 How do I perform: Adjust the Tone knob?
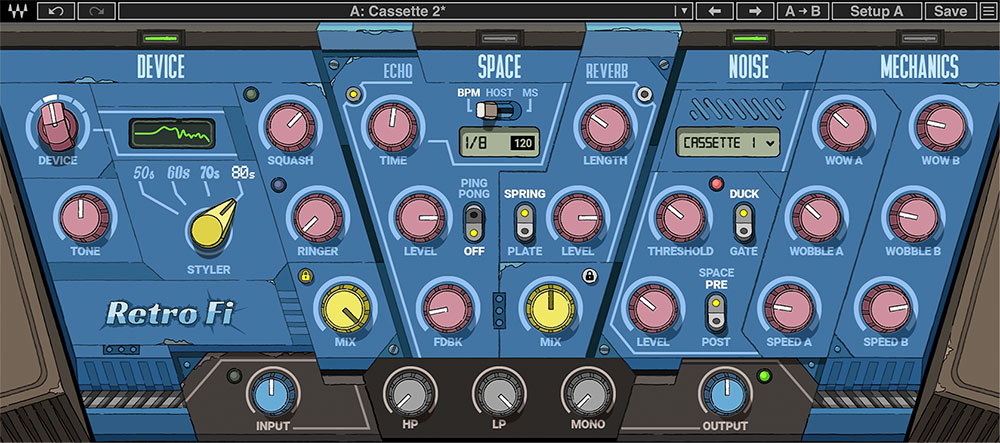point(85,217)
